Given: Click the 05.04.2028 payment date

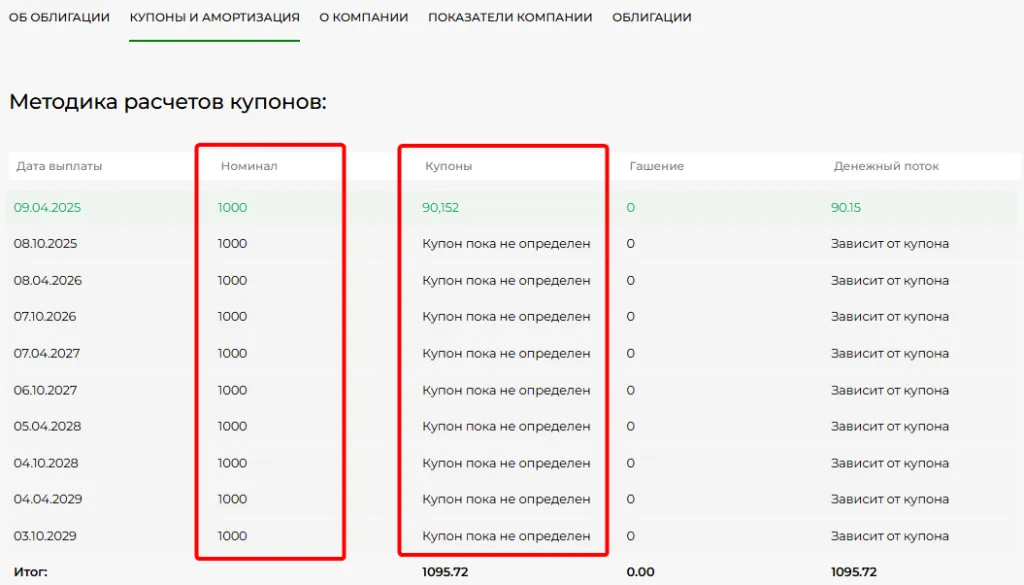Looking at the screenshot, I should tap(47, 426).
